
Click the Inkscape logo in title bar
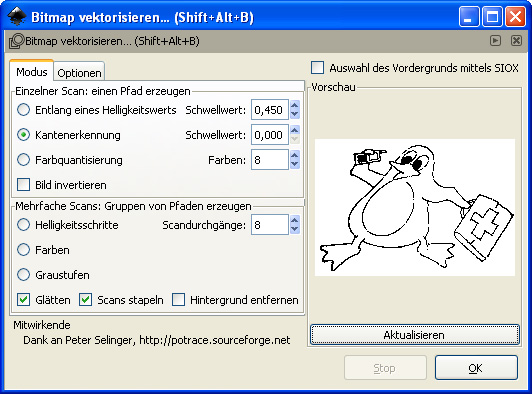pyautogui.click(x=17, y=16)
